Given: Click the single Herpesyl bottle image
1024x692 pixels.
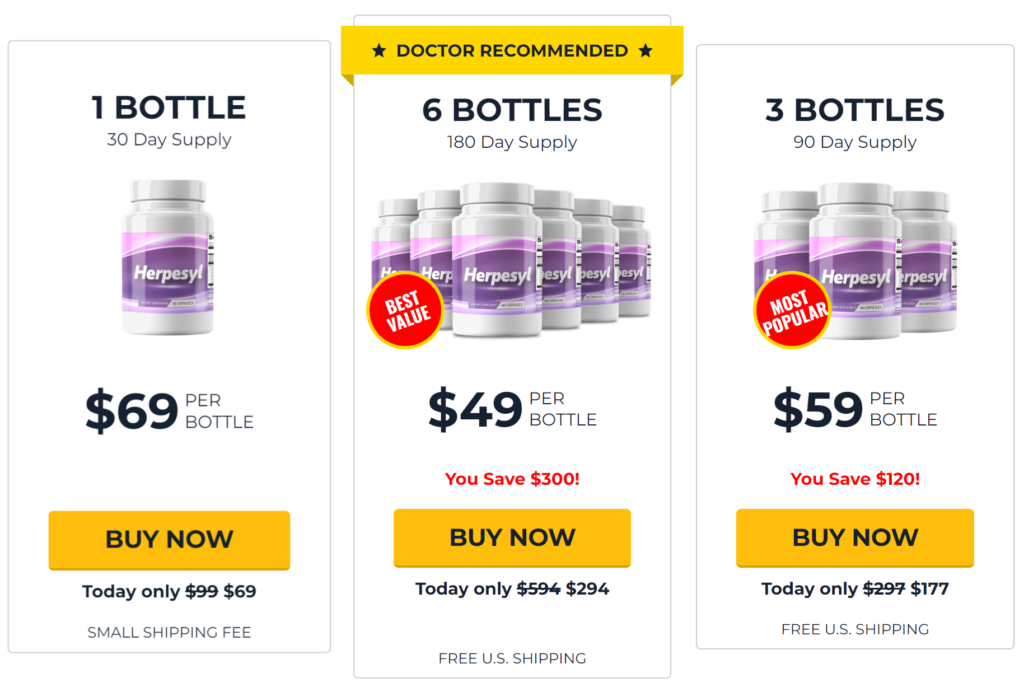Looking at the screenshot, I should [168, 257].
